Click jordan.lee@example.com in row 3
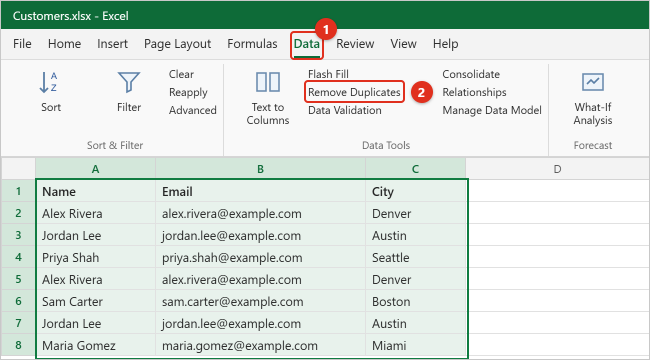 coord(260,235)
